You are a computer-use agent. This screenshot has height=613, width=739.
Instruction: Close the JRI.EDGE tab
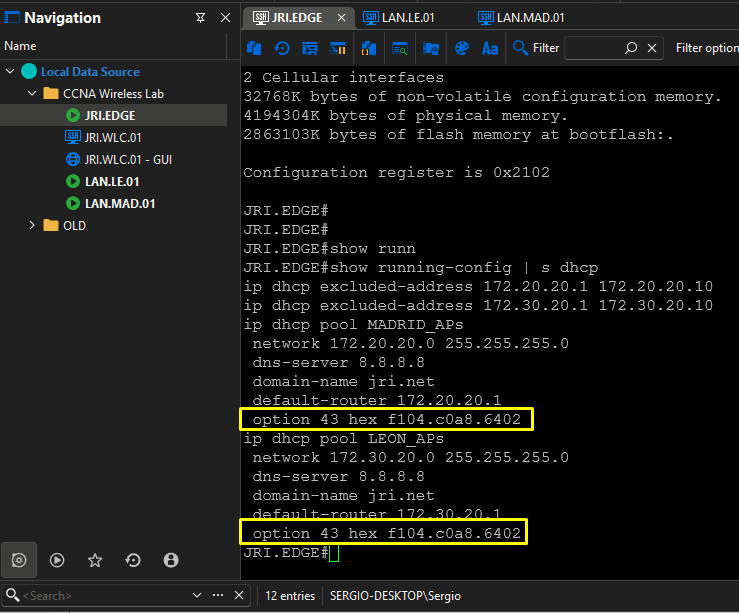(342, 18)
